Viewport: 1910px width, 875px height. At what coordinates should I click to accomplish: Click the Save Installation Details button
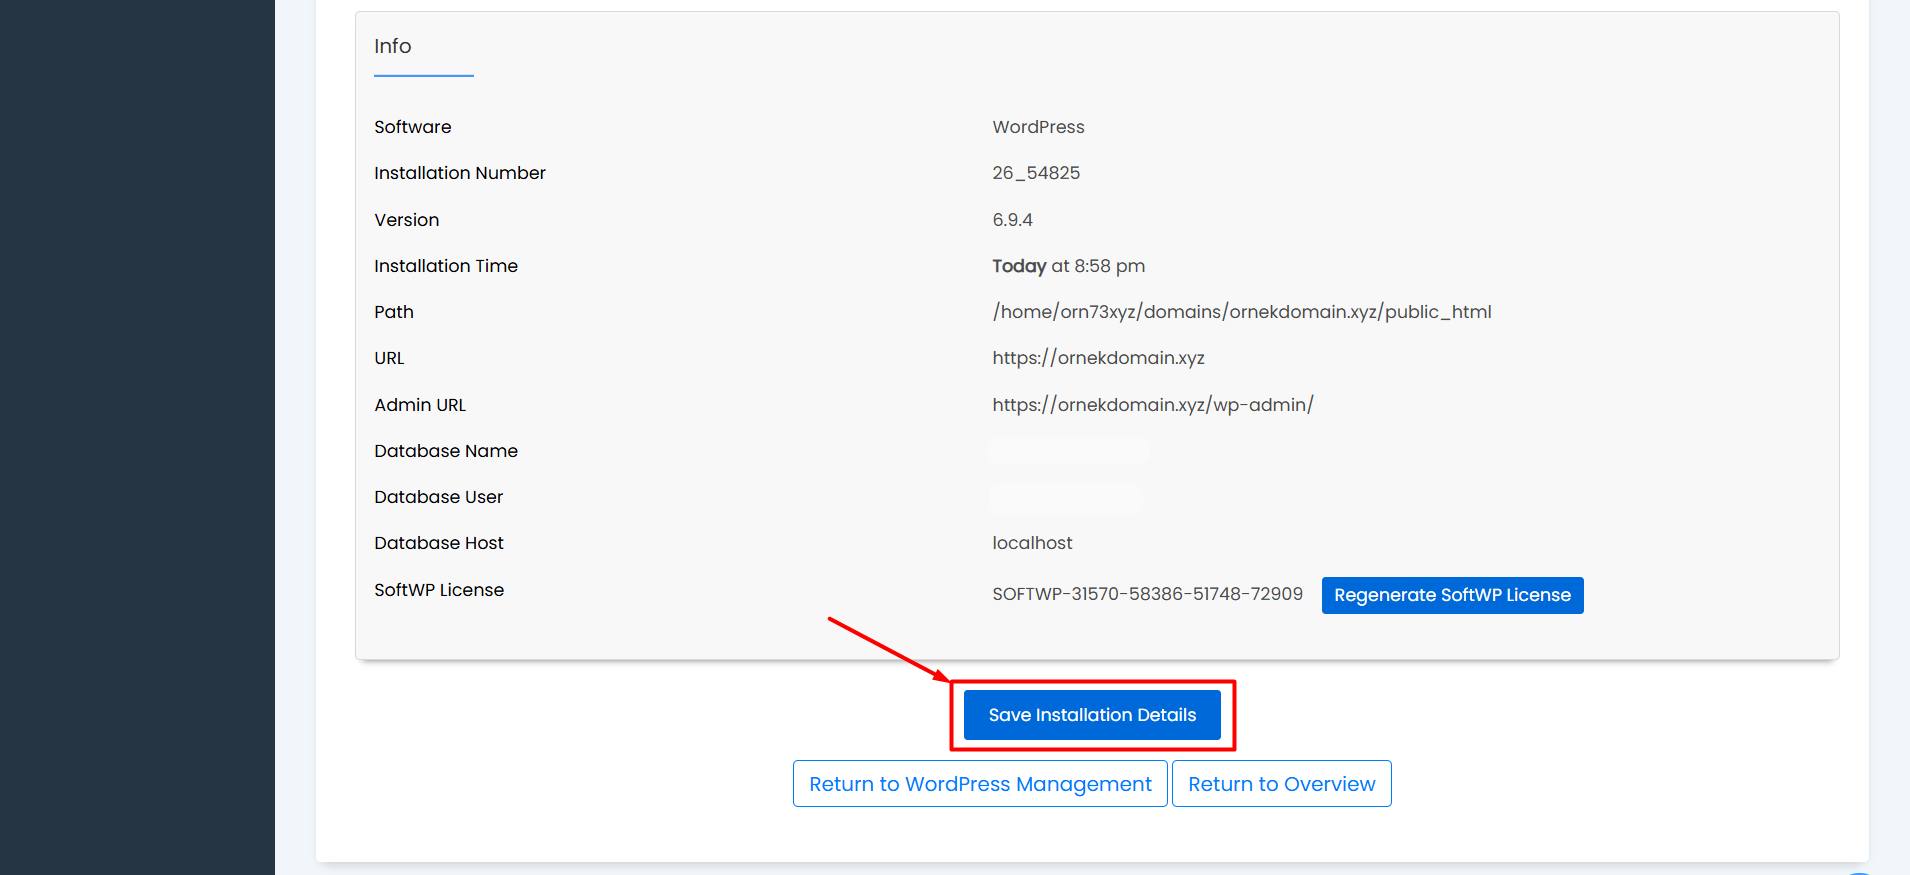[1092, 715]
